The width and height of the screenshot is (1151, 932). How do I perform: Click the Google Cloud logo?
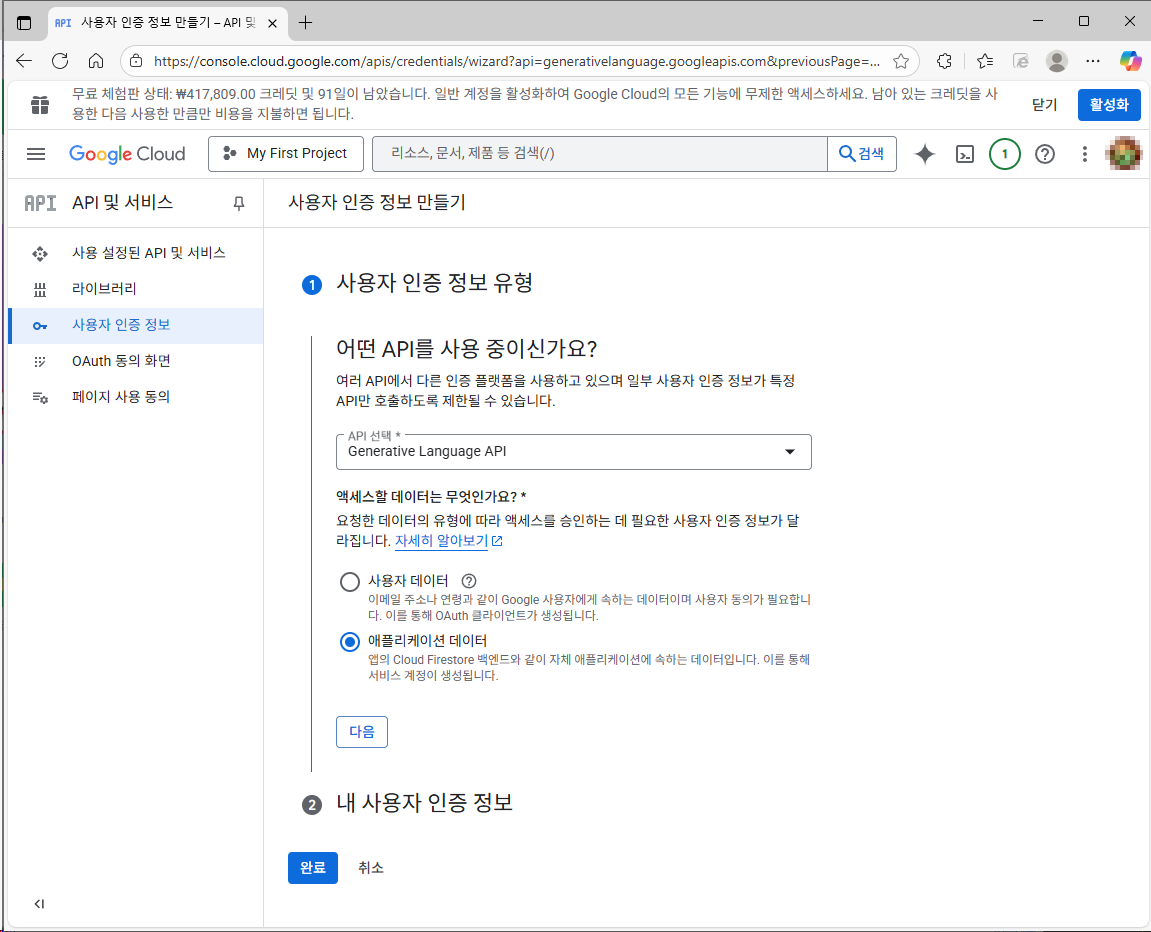click(x=127, y=154)
